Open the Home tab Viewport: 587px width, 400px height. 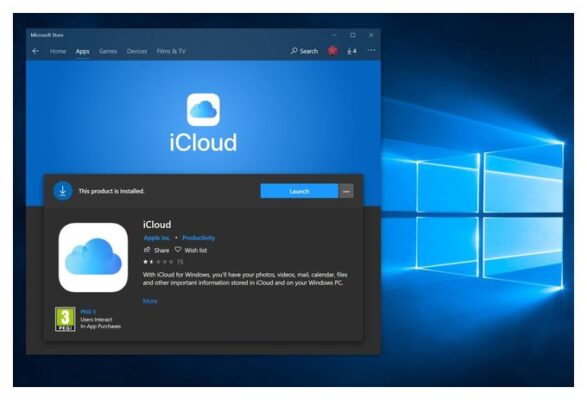(x=58, y=51)
